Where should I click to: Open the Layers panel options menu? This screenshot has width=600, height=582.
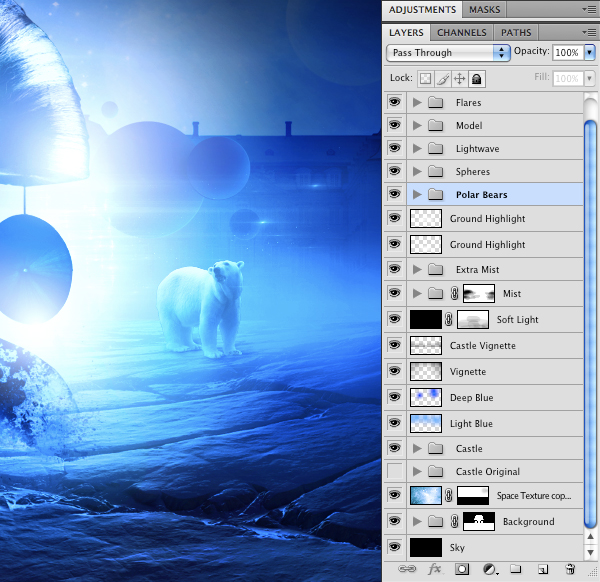click(589, 33)
